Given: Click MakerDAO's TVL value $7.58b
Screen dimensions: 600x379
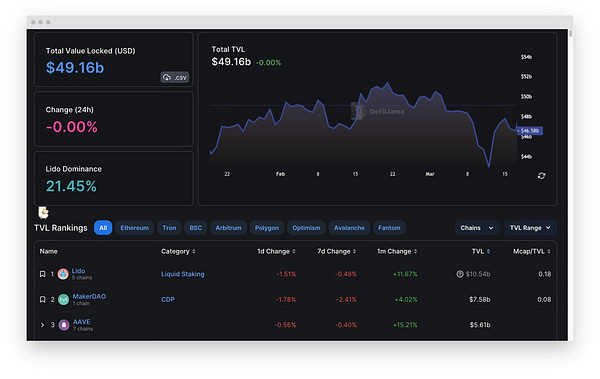Looking at the screenshot, I should 479,299.
